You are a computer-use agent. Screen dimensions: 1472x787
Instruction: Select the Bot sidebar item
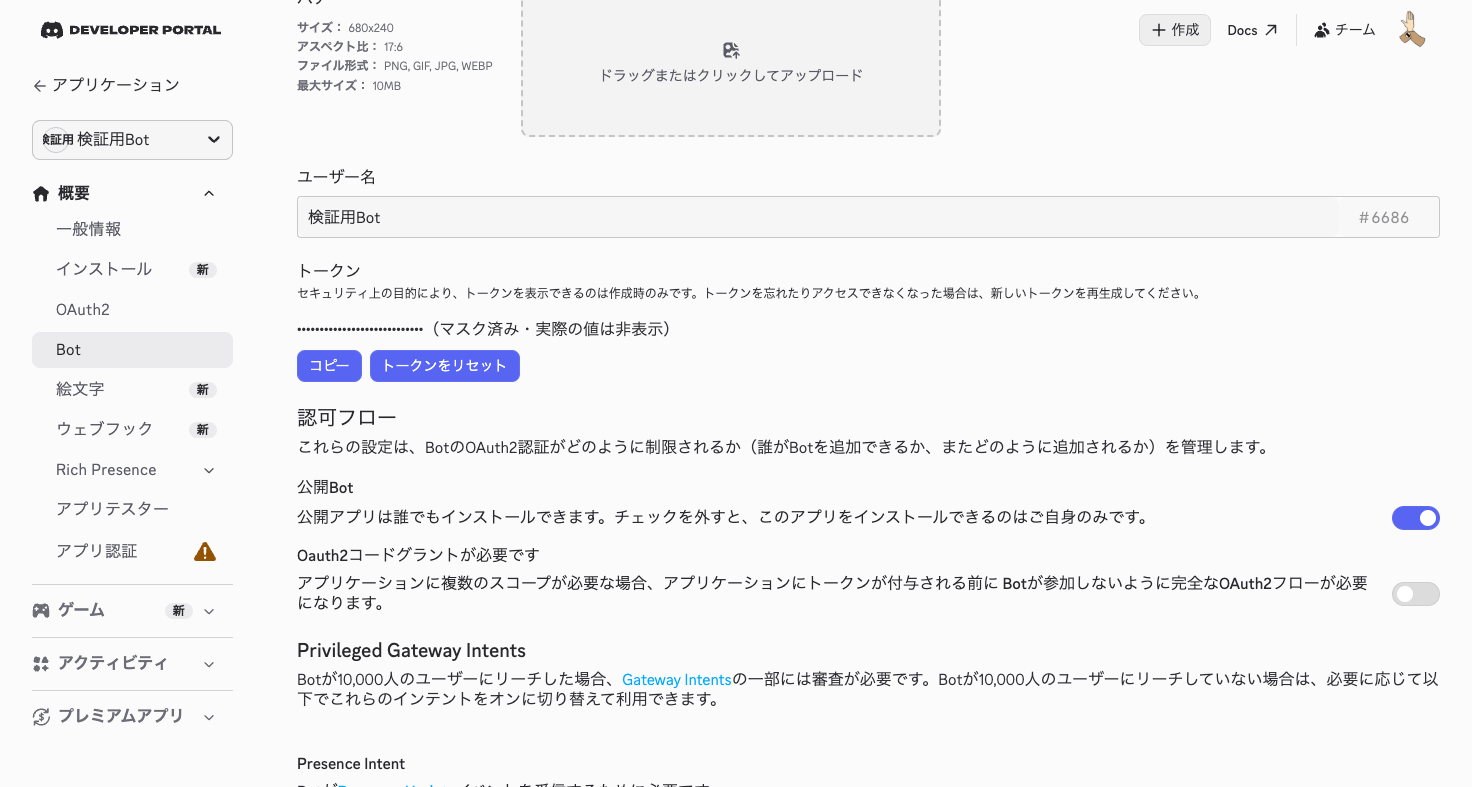click(132, 350)
